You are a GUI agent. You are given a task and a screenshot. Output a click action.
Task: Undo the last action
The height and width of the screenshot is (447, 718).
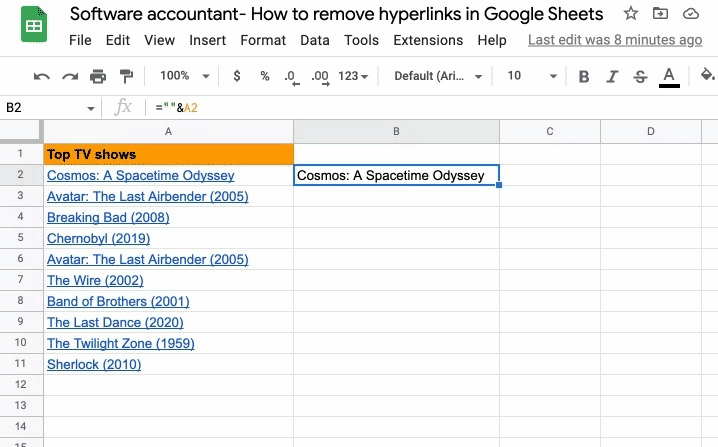[x=42, y=76]
